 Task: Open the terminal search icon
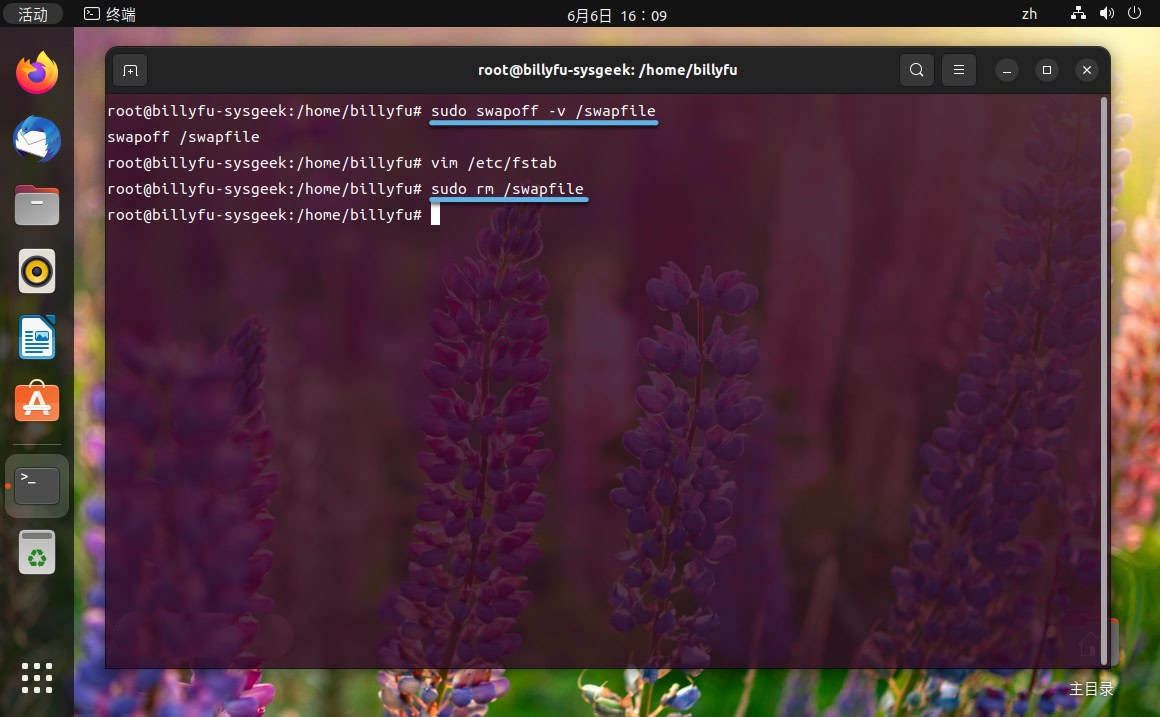pyautogui.click(x=916, y=70)
